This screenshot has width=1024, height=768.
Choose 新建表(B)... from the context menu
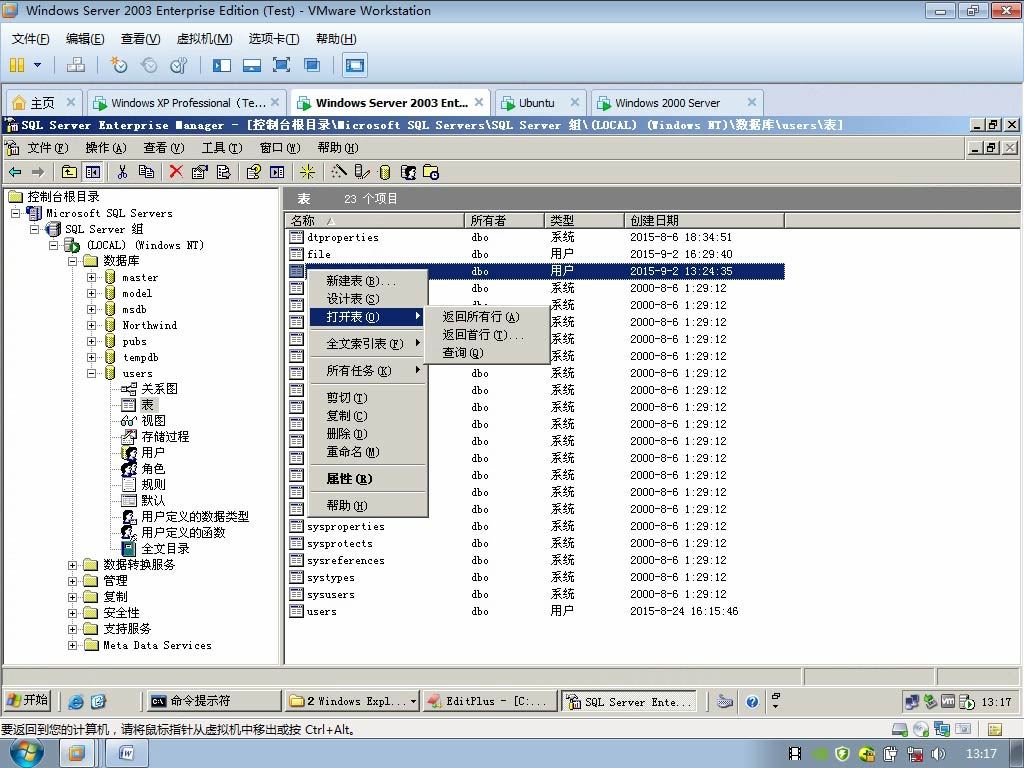tap(368, 281)
